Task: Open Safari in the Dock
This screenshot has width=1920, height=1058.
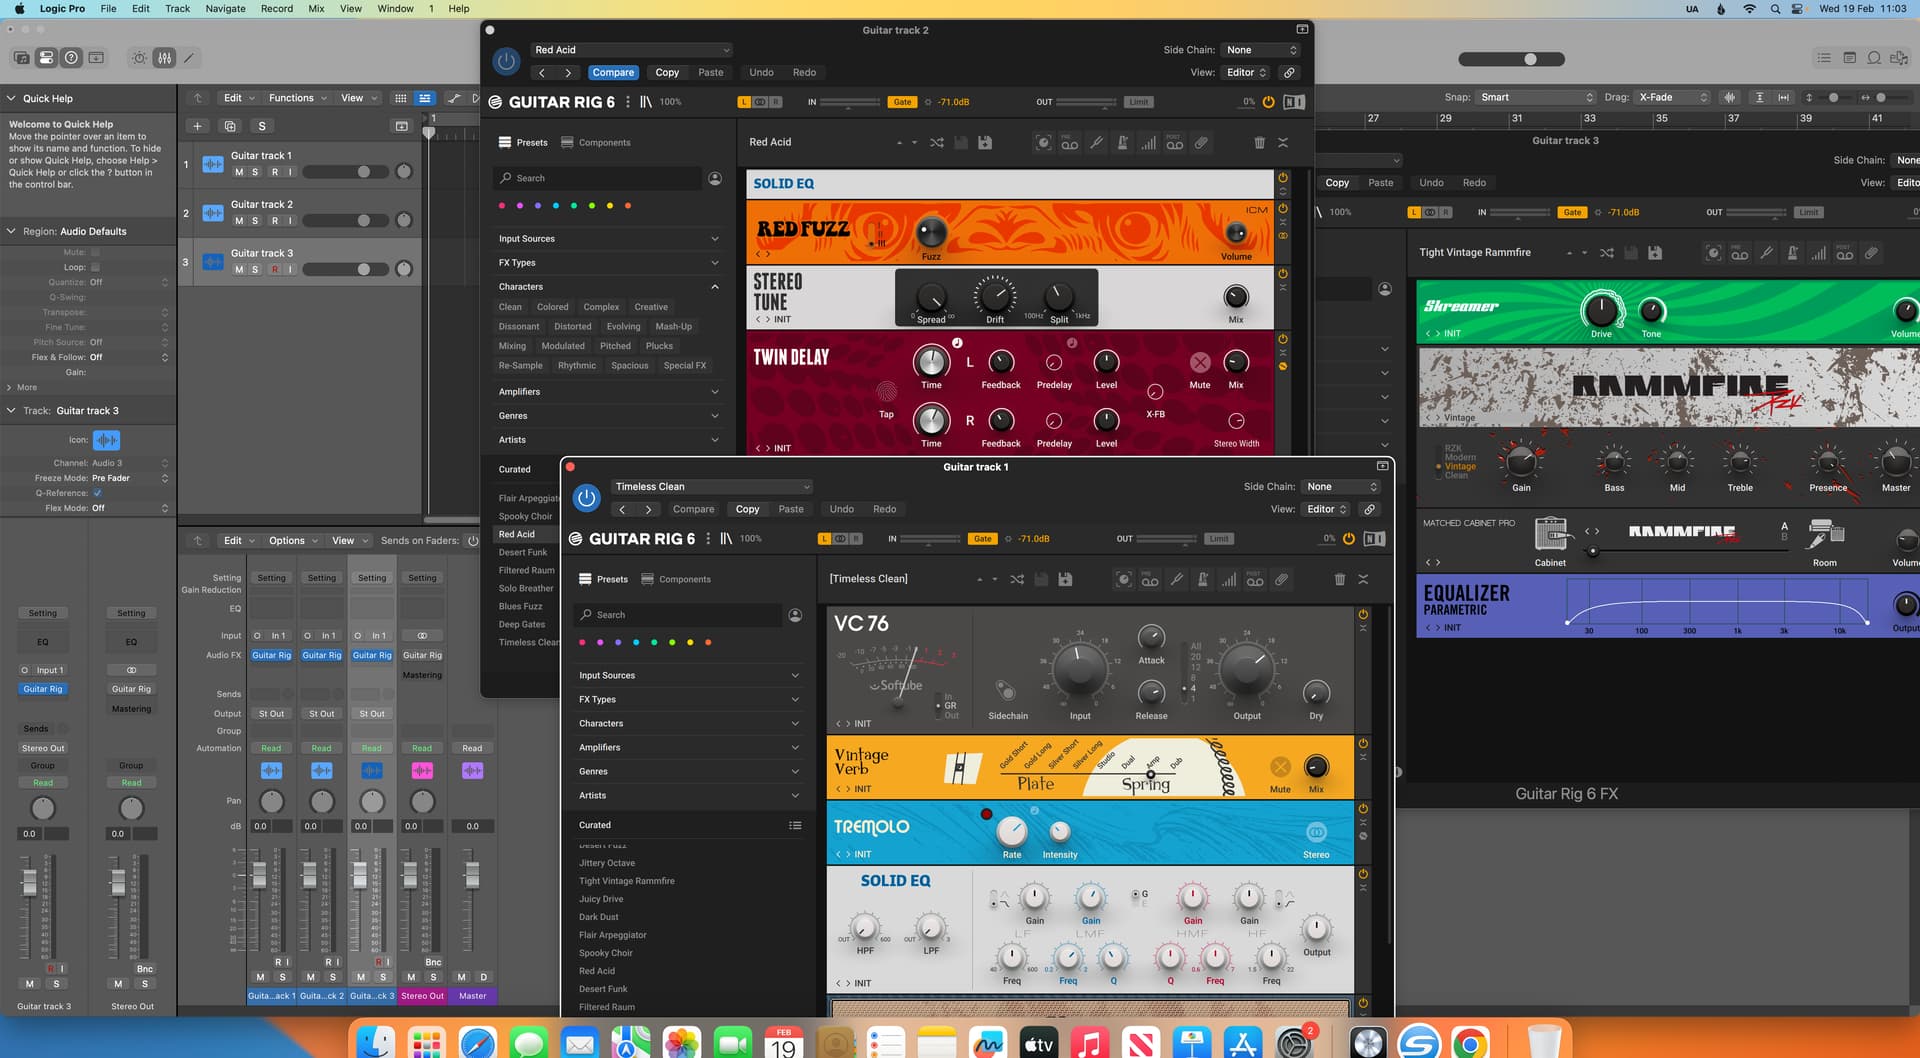Action: click(x=478, y=1044)
